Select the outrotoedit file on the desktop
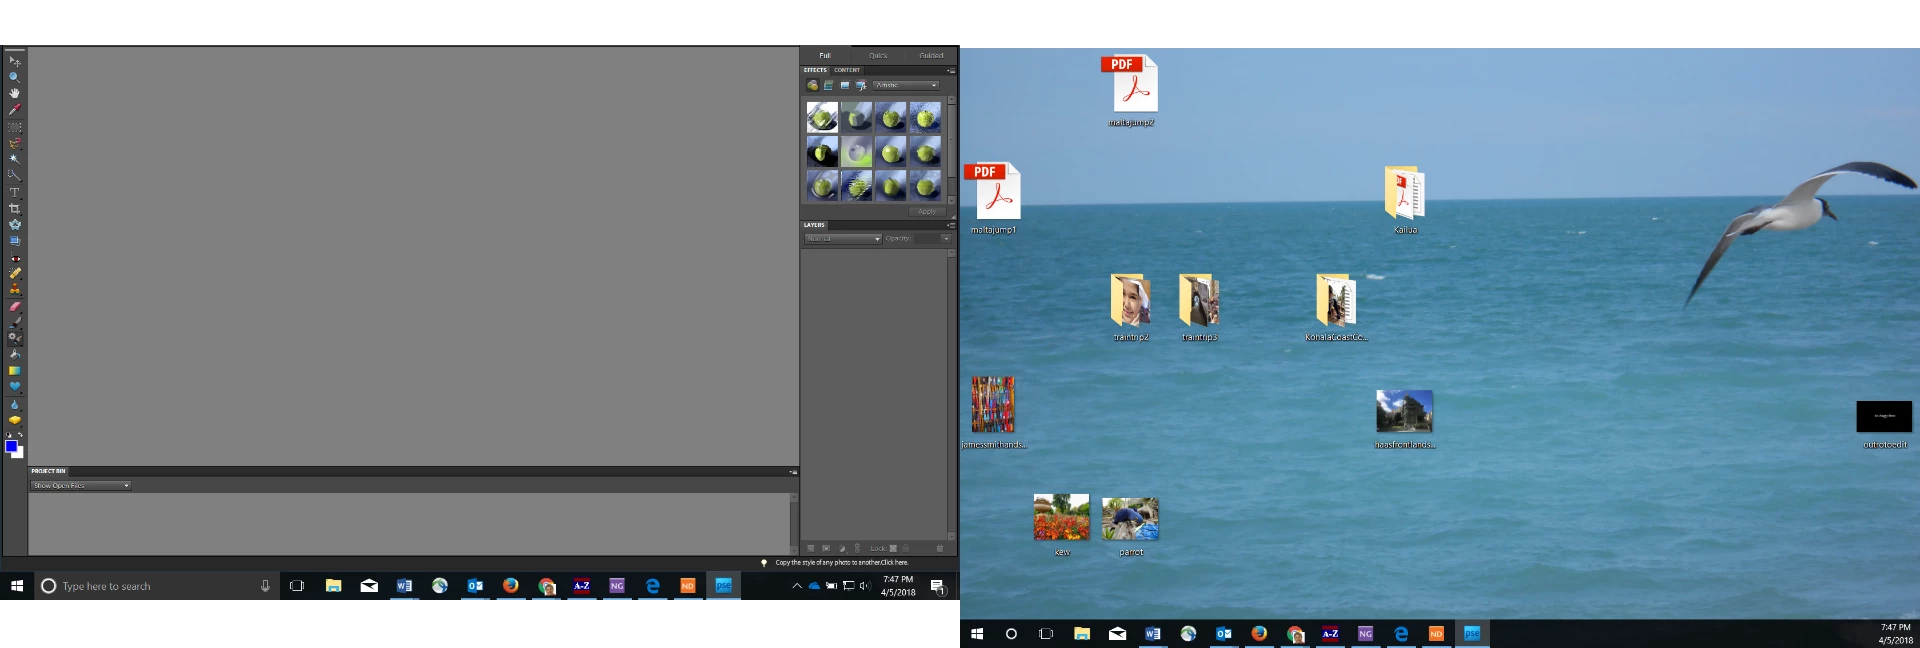 pos(1884,425)
